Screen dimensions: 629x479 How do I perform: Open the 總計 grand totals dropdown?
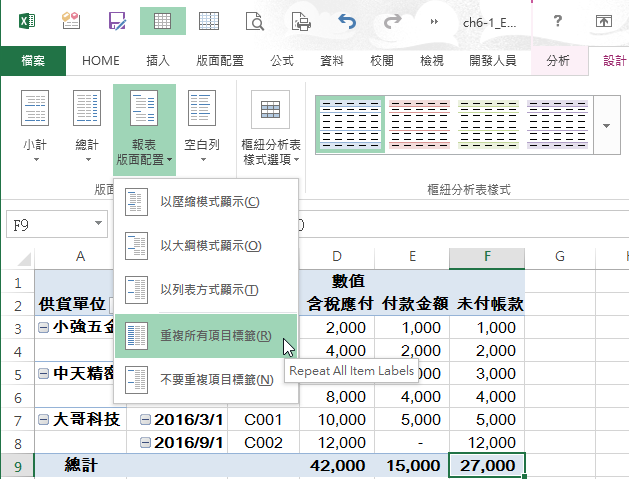pyautogui.click(x=87, y=126)
